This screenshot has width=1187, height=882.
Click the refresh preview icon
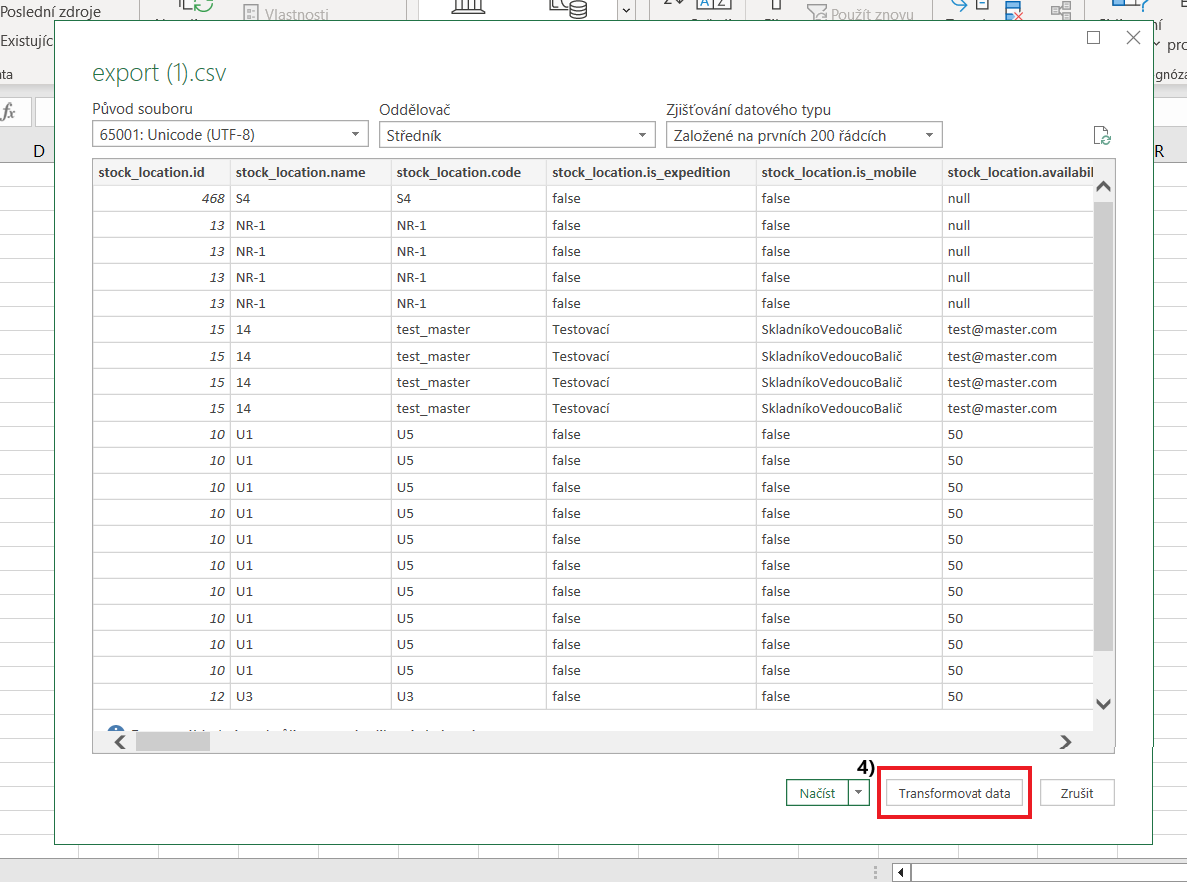(1103, 136)
